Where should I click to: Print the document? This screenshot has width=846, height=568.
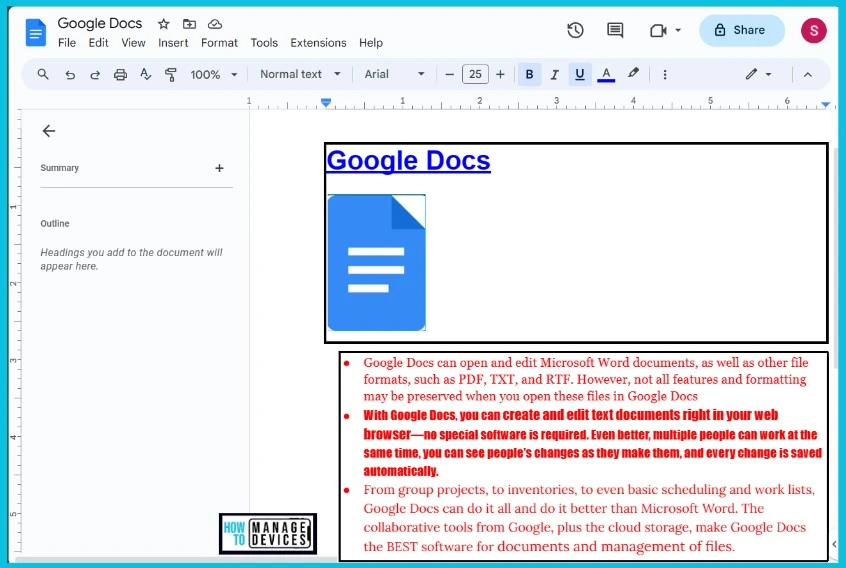(120, 74)
